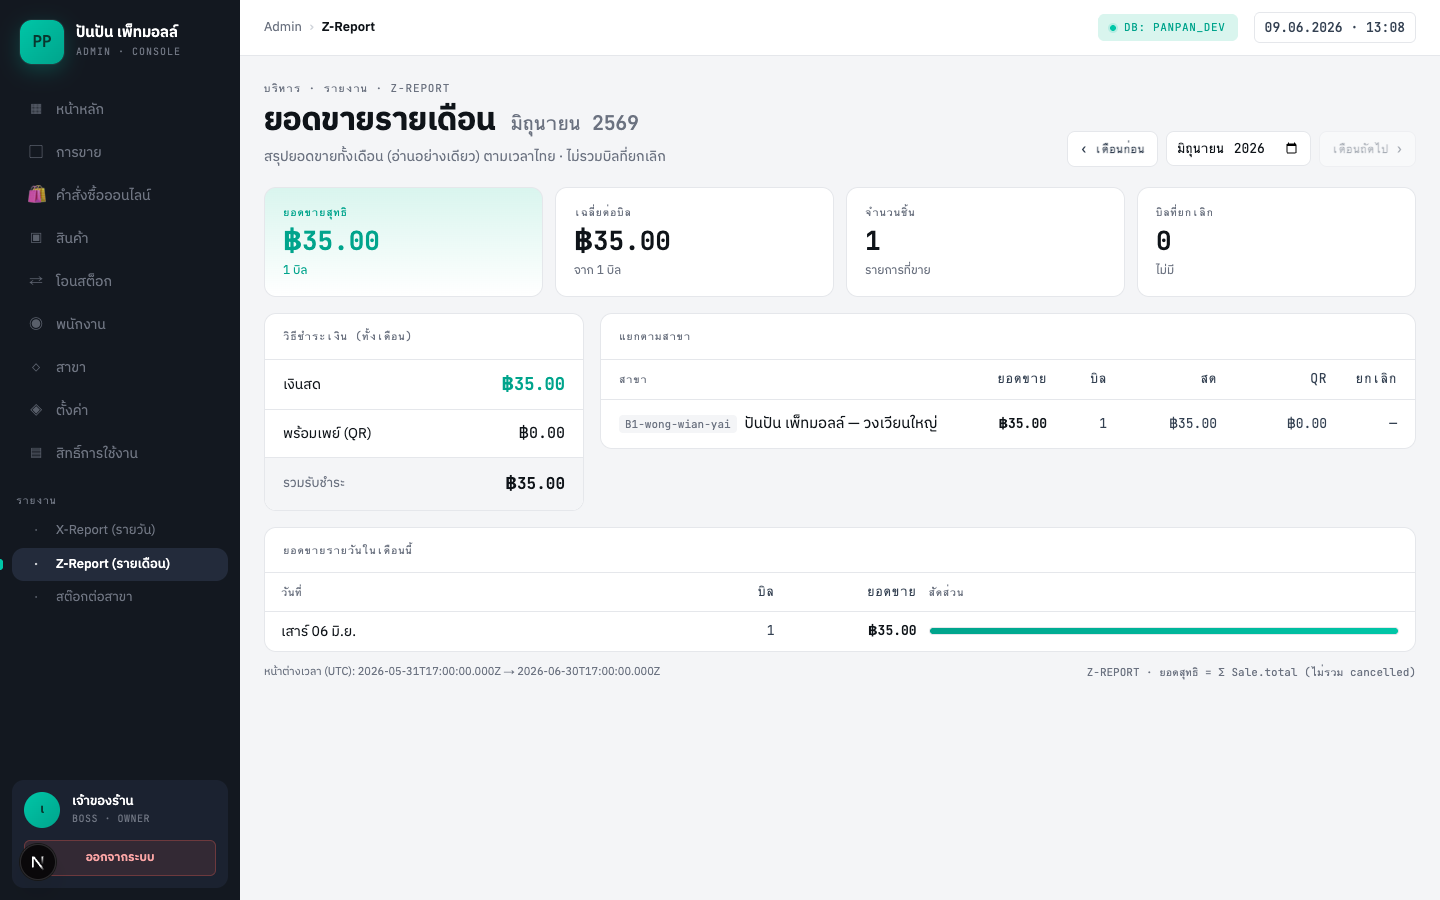Viewport: 1440px width, 900px height.
Task: Click the เฉลี่ยต่อบิล card
Action: coord(694,242)
